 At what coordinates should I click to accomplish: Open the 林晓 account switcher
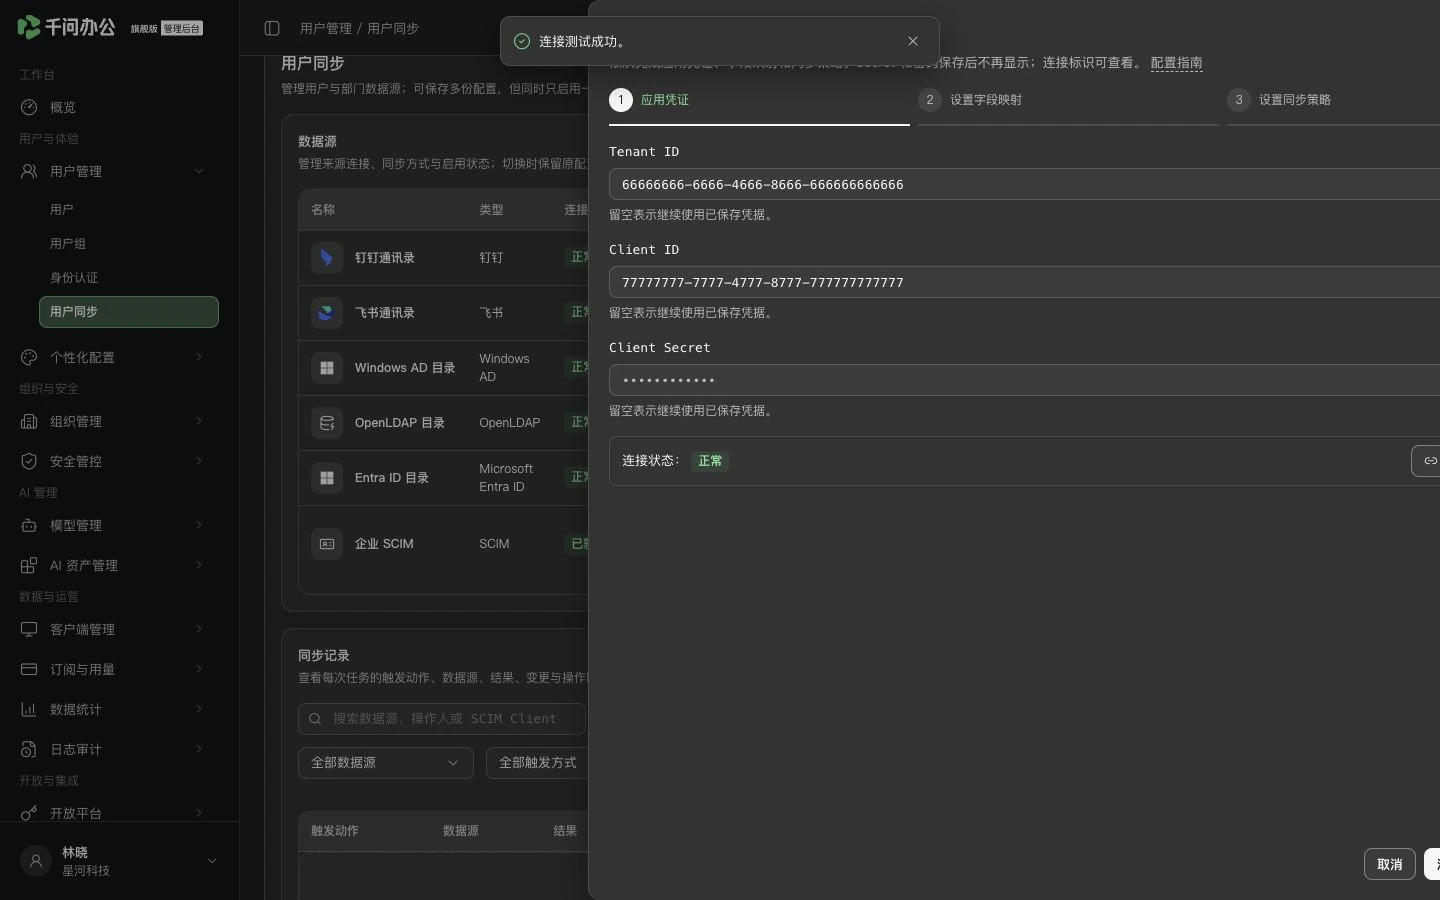[119, 861]
